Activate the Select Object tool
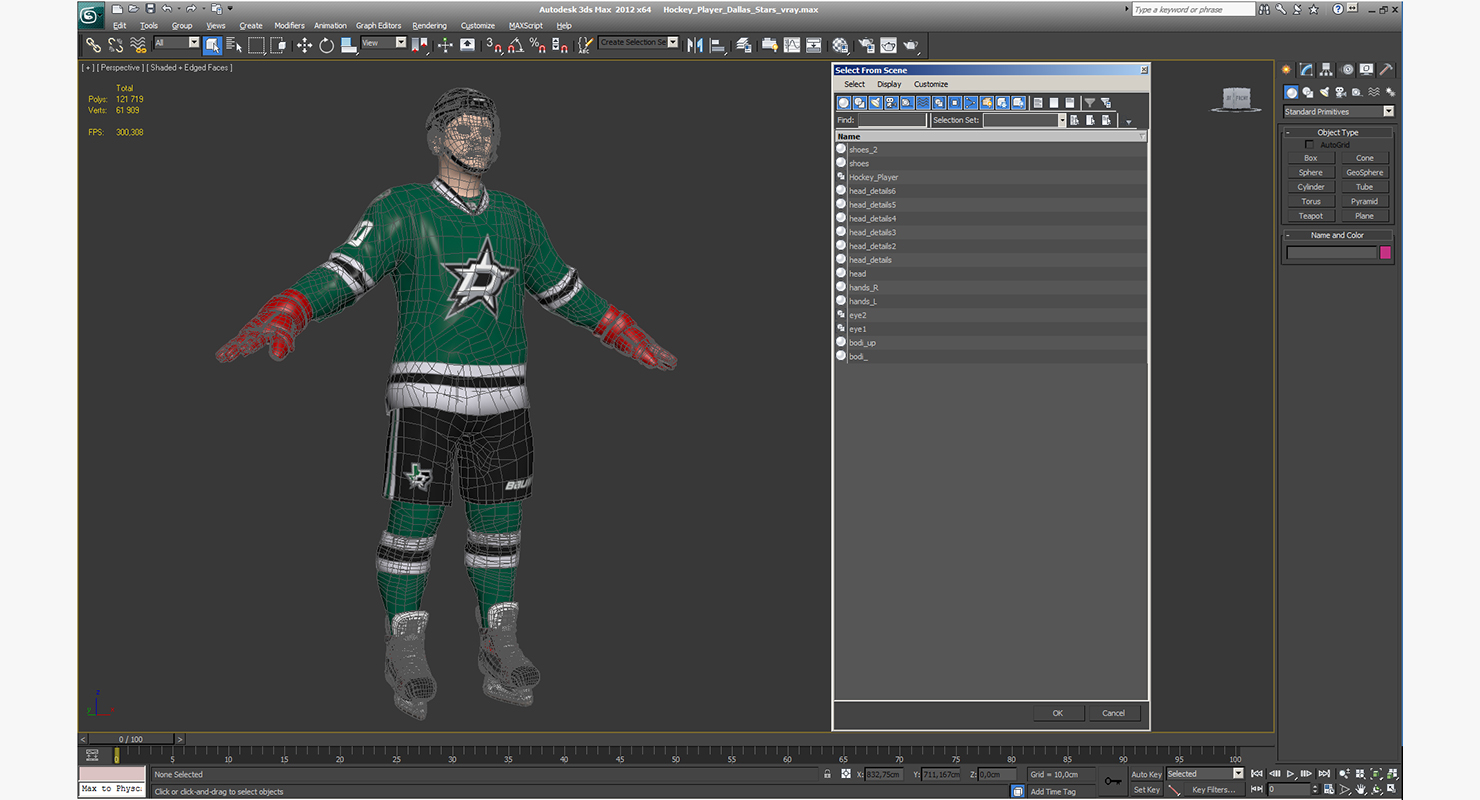1480x800 pixels. click(x=212, y=45)
